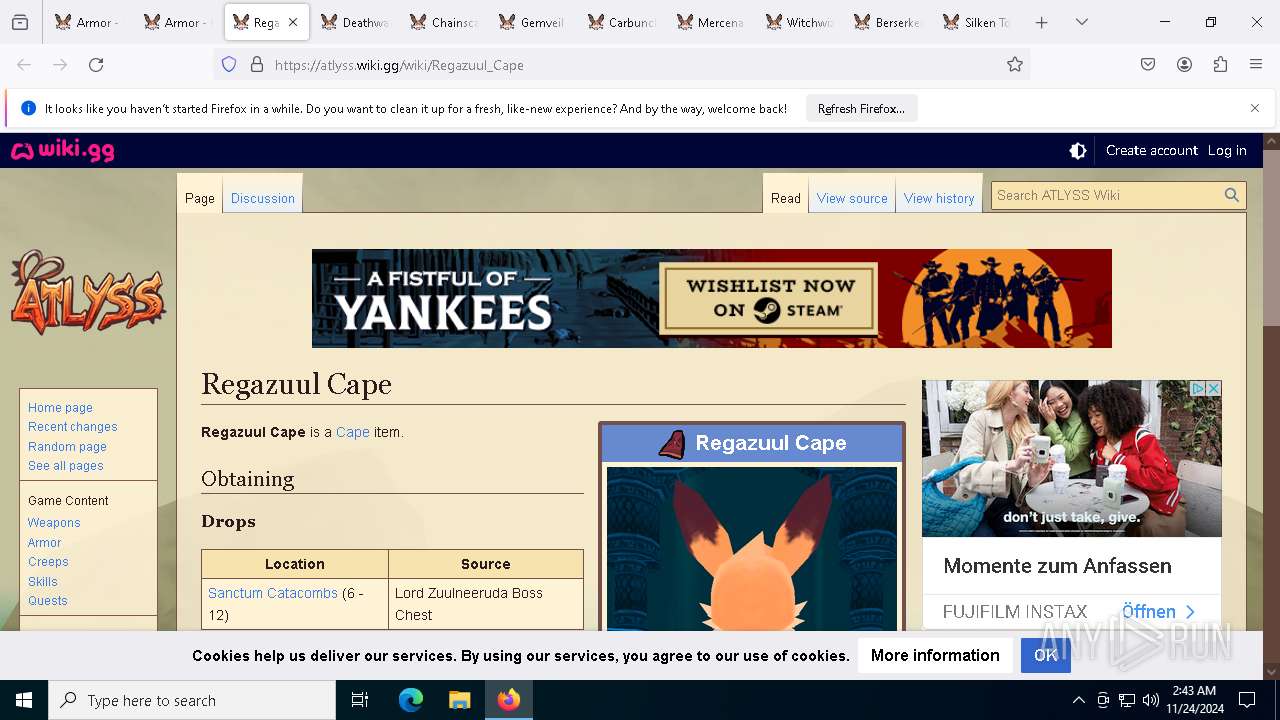This screenshot has height=720, width=1280.
Task: Open Quests sidebar link
Action: 48,601
